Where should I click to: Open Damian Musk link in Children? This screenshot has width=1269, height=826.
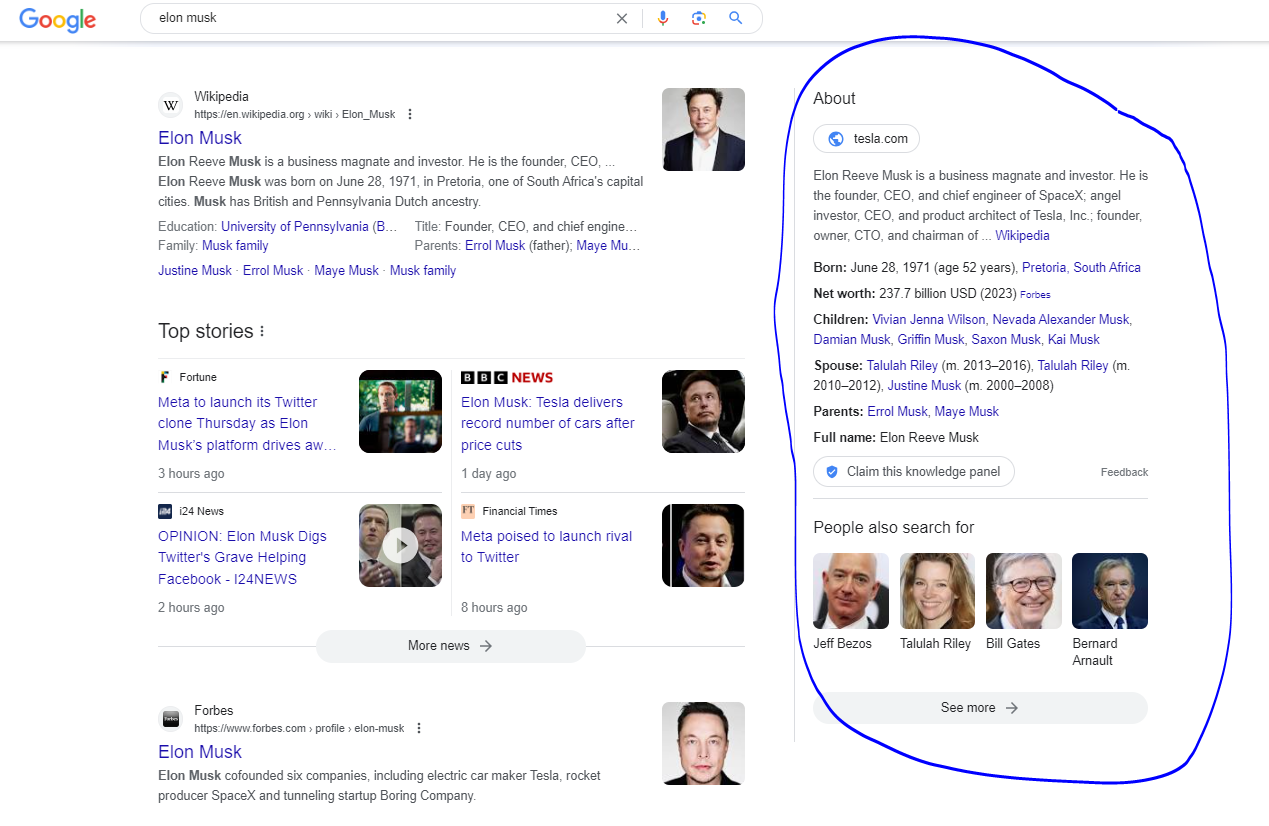tap(852, 340)
